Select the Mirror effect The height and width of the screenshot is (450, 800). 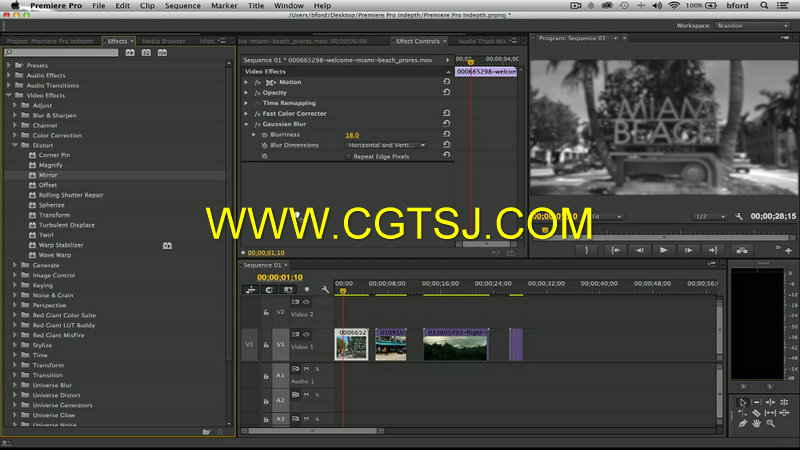coord(48,175)
